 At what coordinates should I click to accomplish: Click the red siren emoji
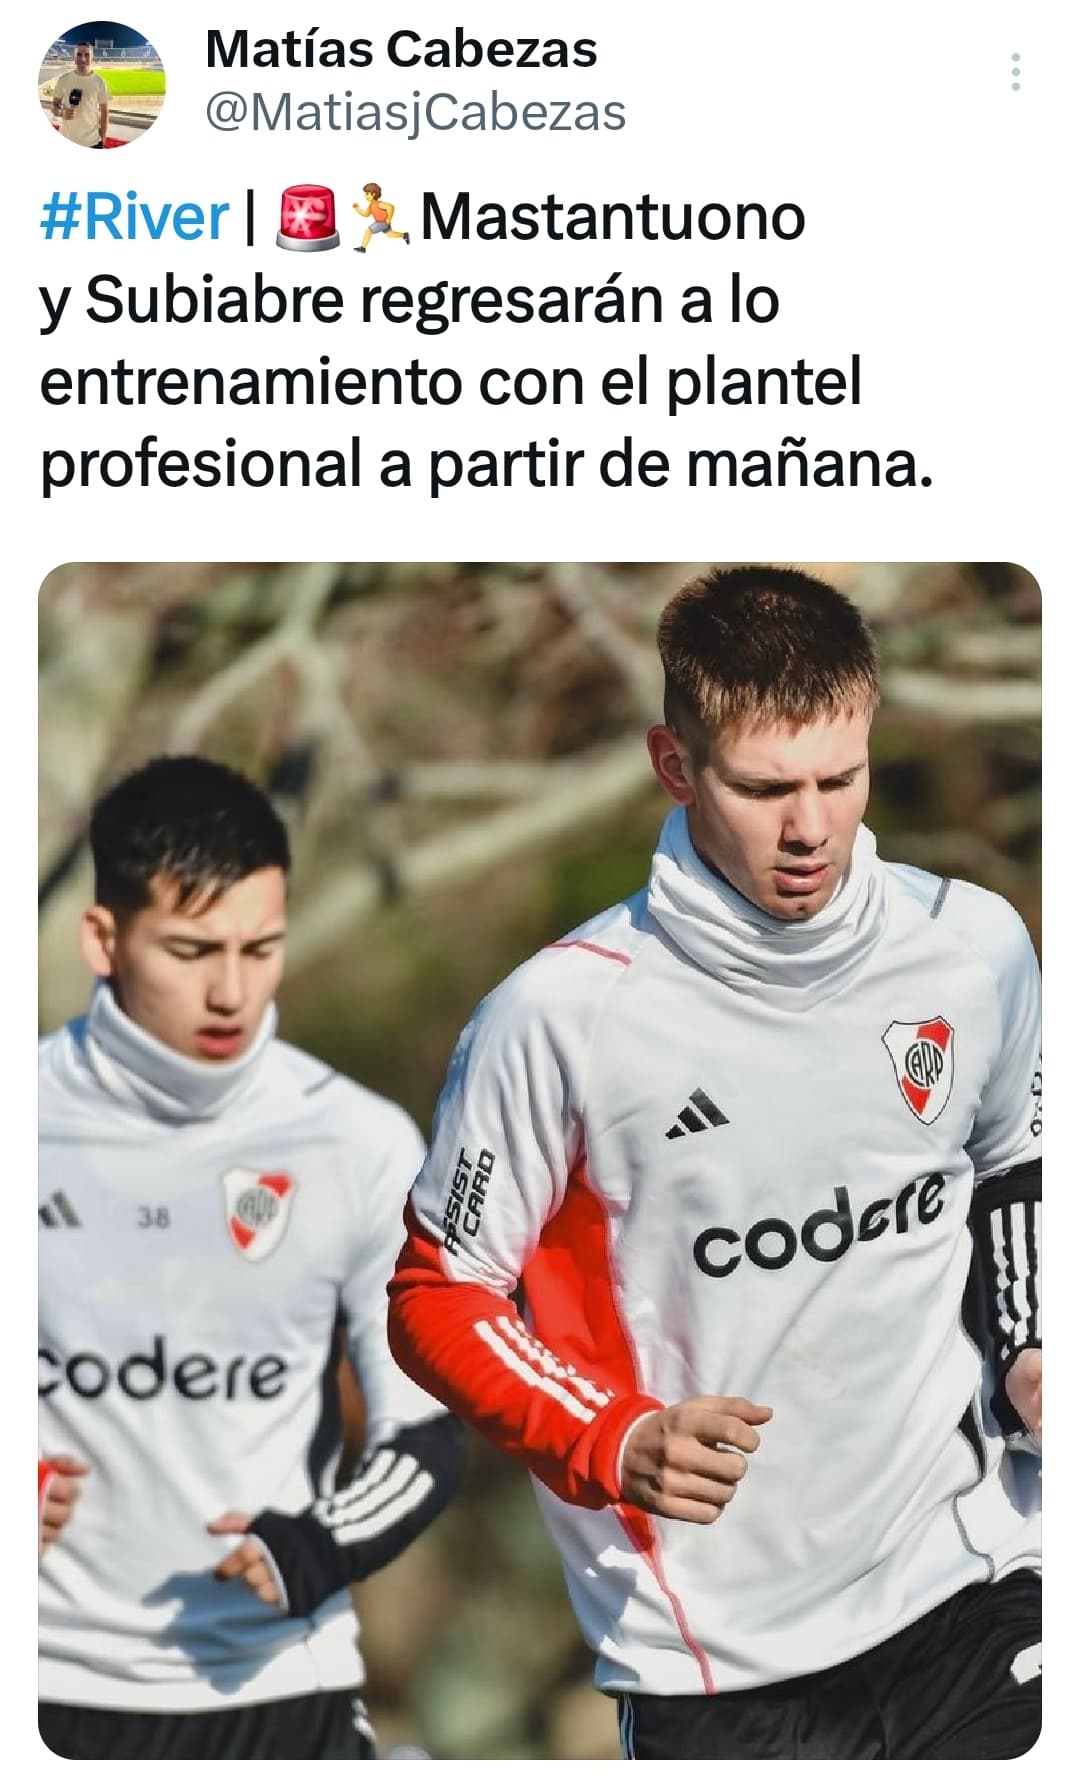310,218
